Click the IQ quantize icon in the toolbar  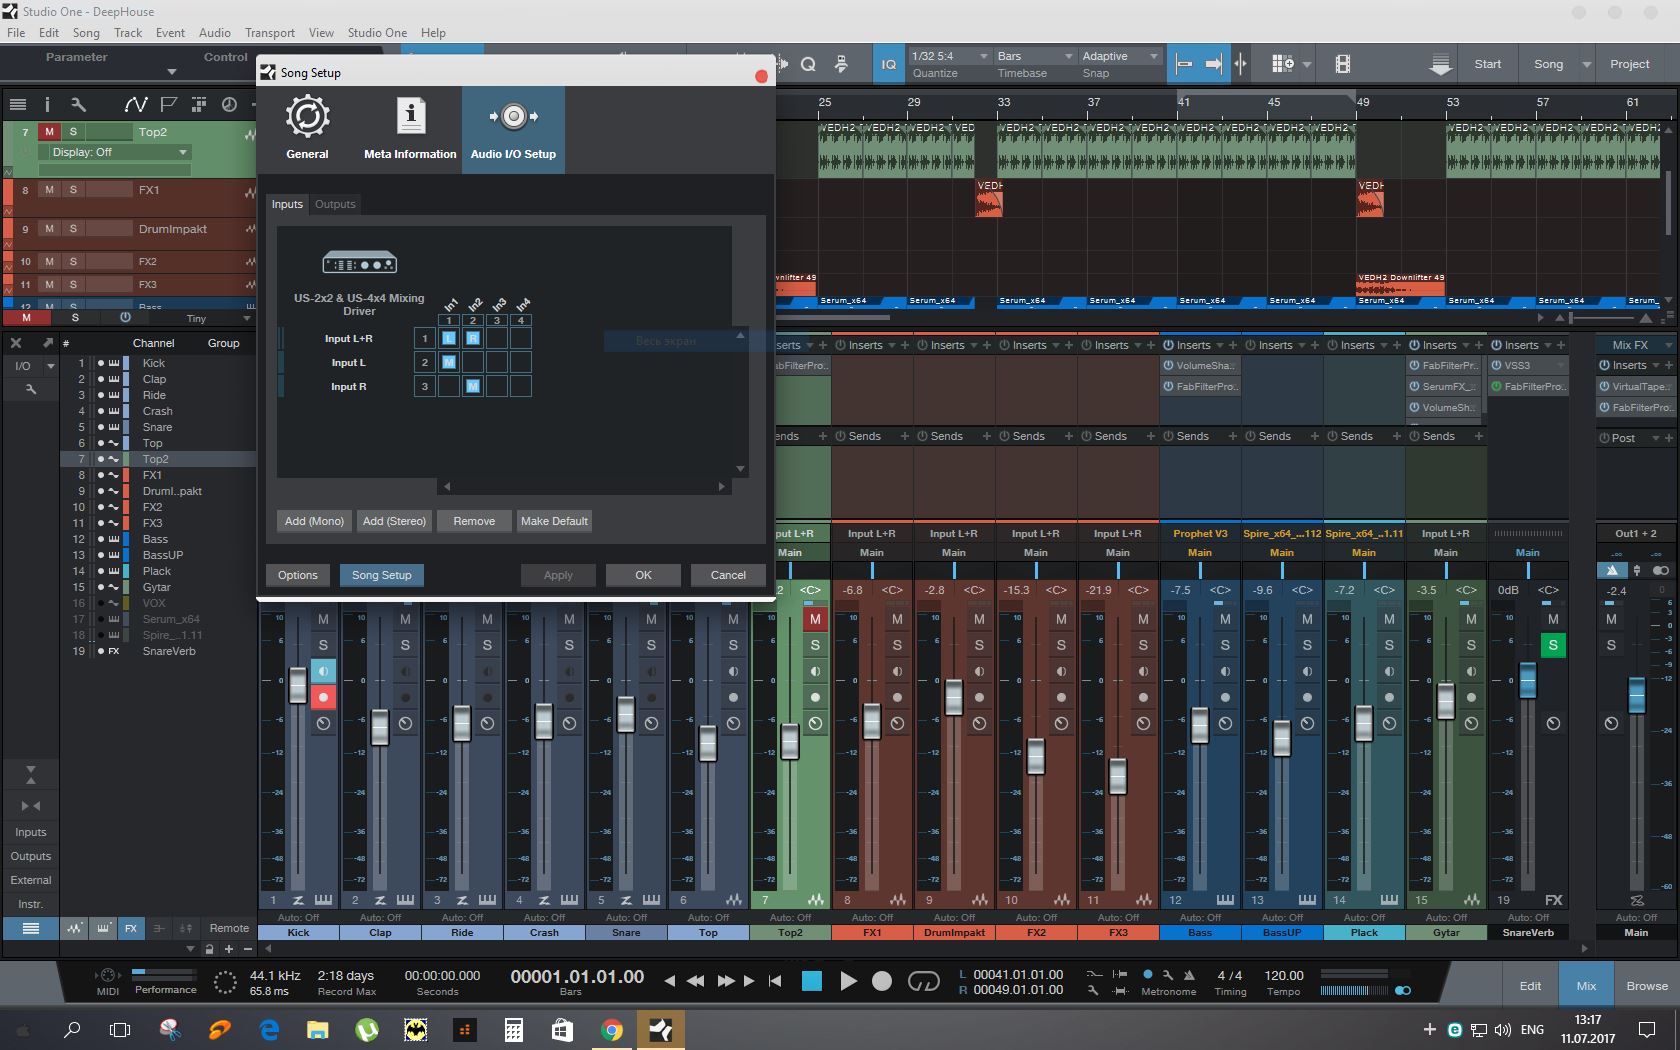(x=888, y=64)
